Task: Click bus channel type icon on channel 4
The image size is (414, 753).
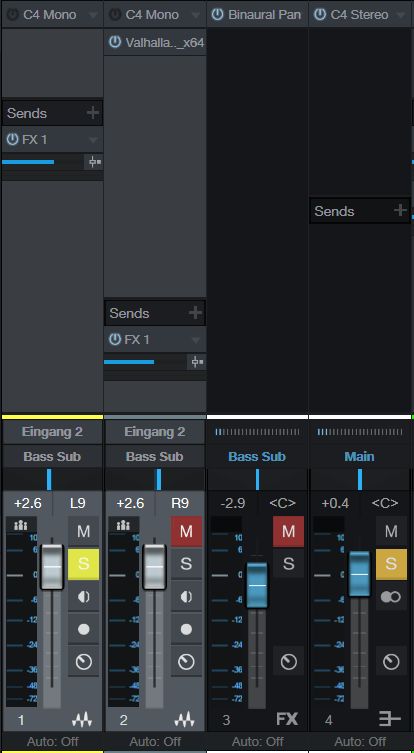Action: pyautogui.click(x=390, y=719)
